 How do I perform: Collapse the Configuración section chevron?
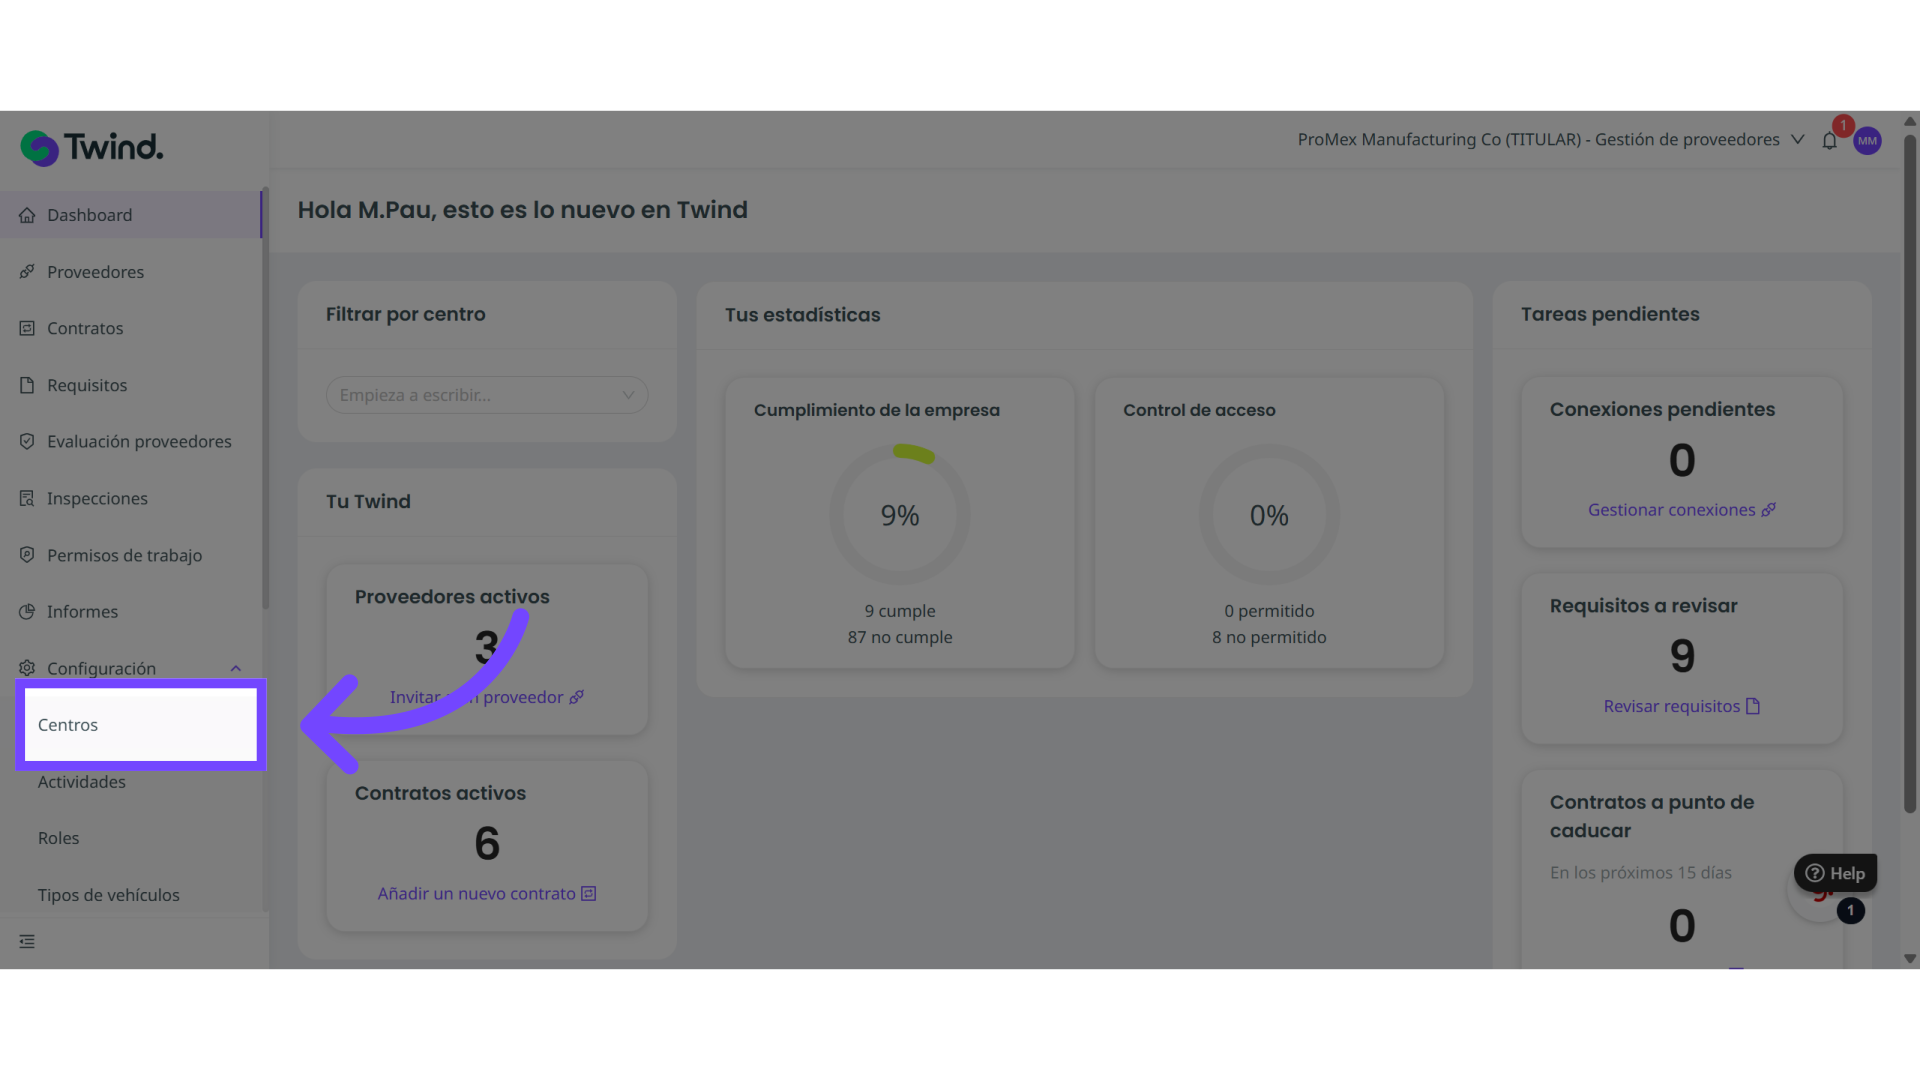[236, 668]
